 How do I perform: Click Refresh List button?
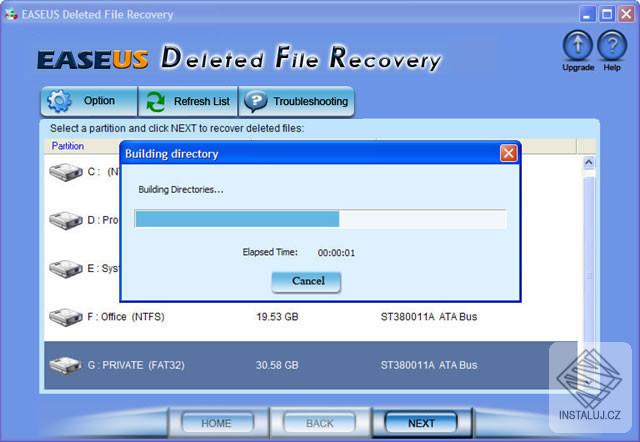[188, 101]
